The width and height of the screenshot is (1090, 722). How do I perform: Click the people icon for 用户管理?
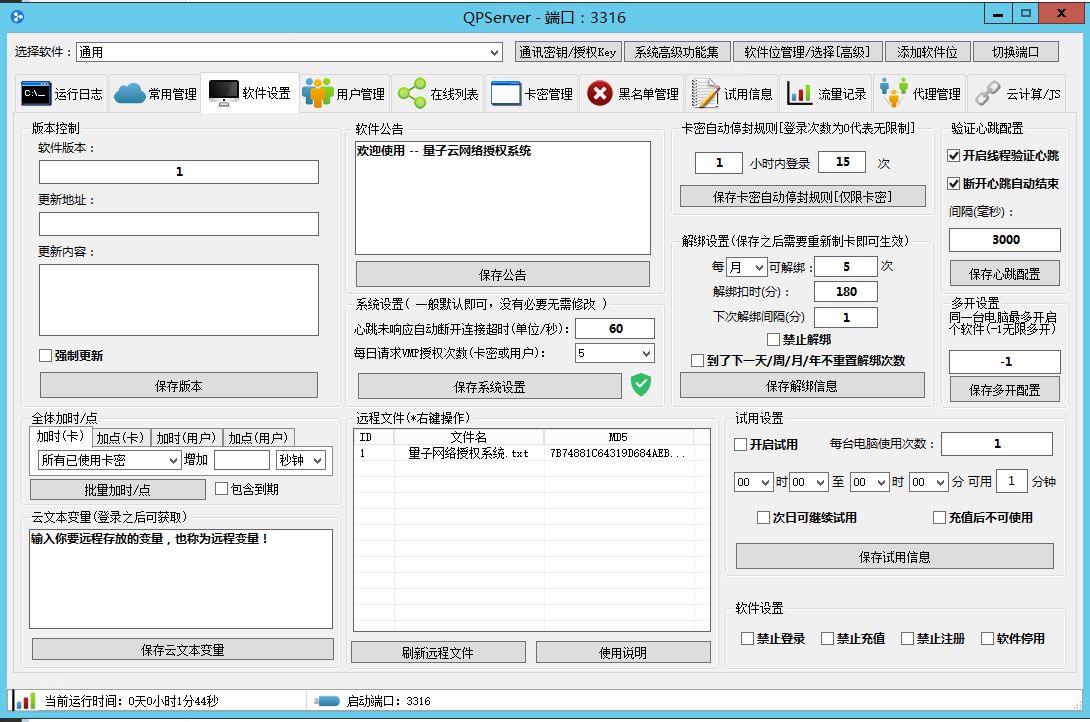point(317,93)
